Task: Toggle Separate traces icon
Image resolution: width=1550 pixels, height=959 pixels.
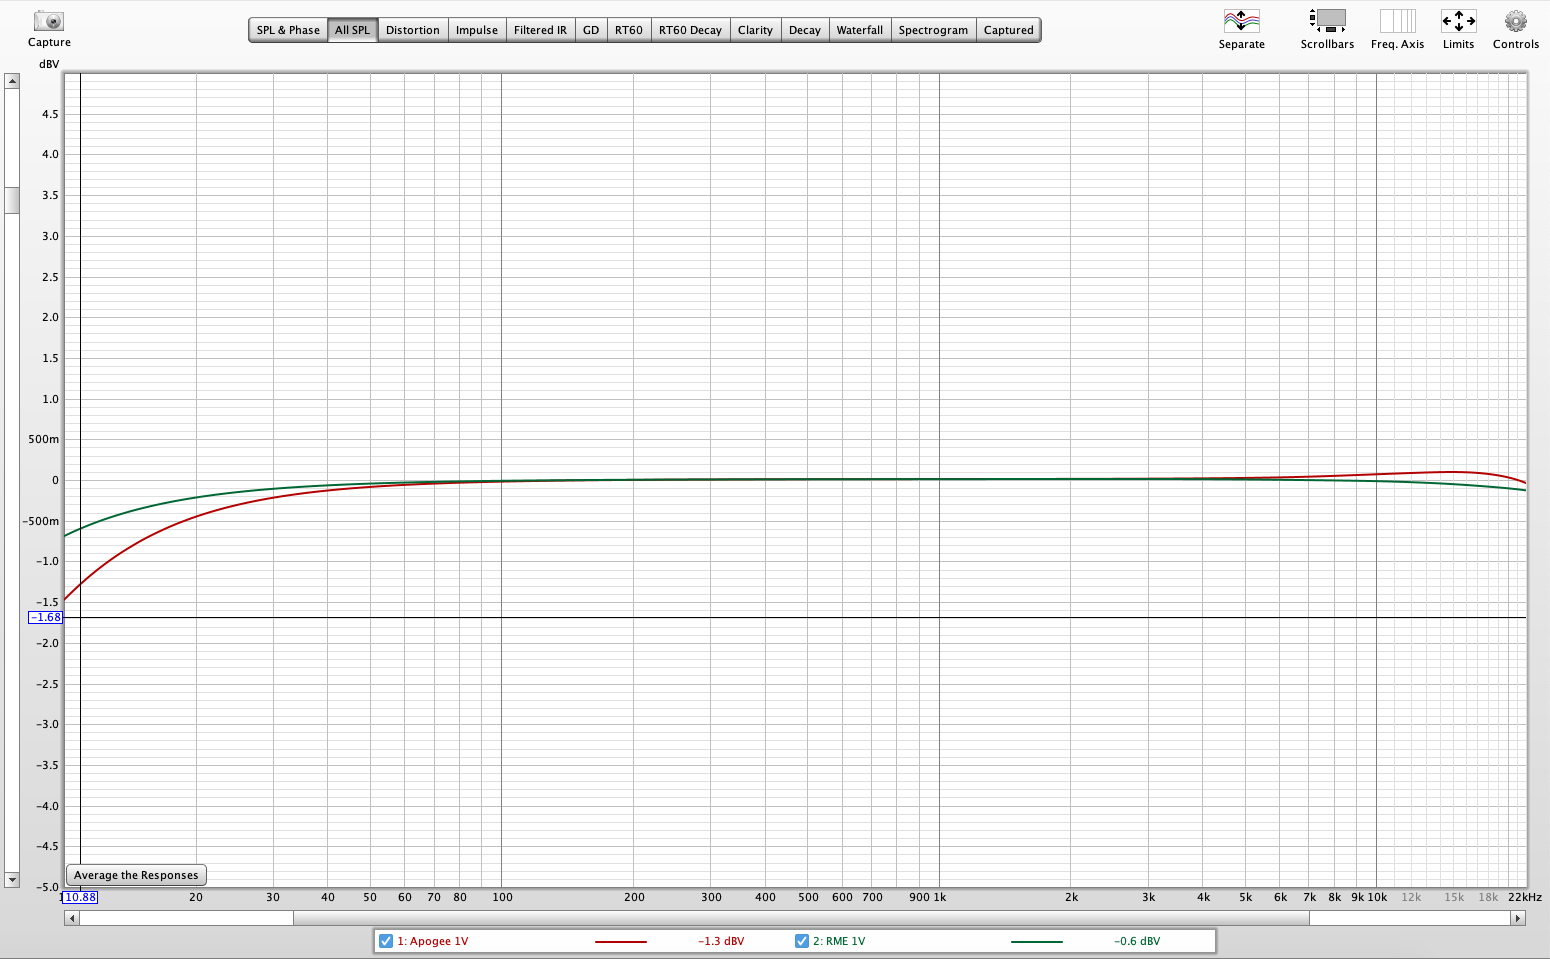Action: (x=1241, y=21)
